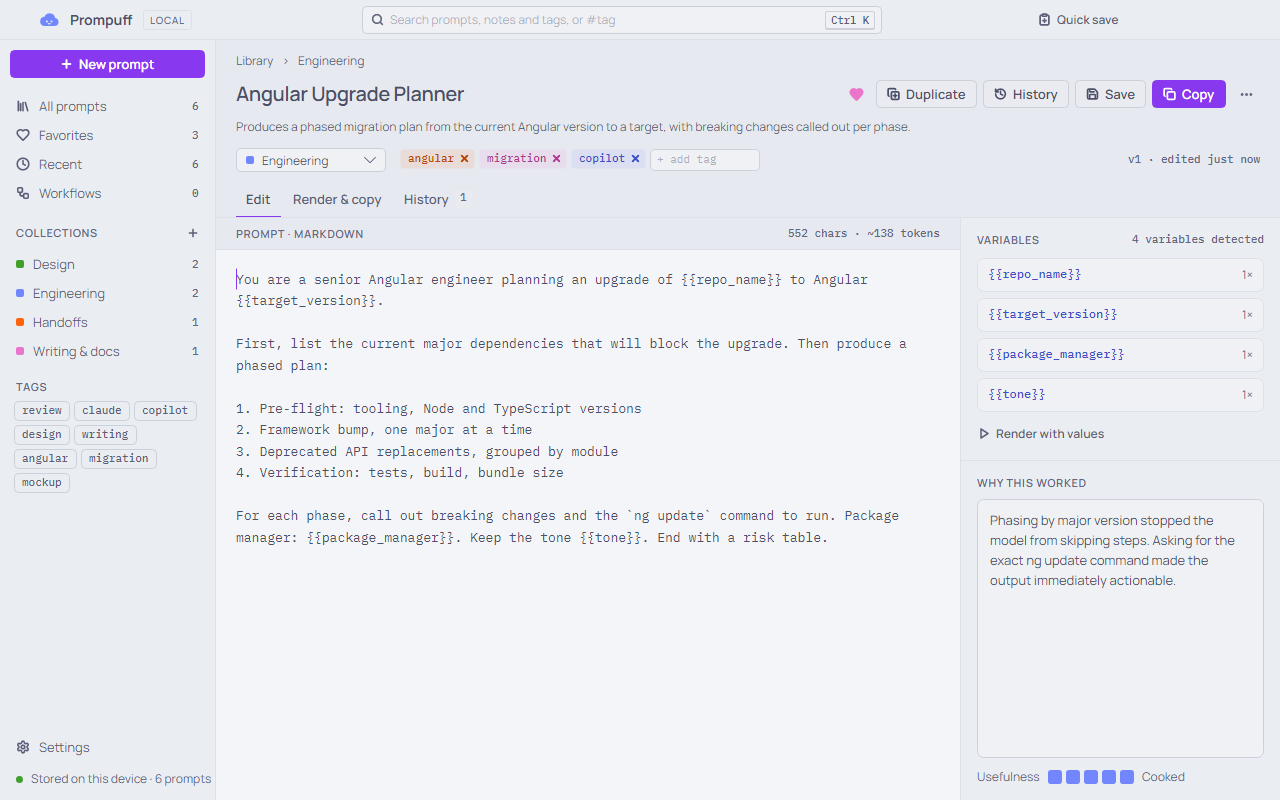Open the Writing & docs collection

(107, 351)
